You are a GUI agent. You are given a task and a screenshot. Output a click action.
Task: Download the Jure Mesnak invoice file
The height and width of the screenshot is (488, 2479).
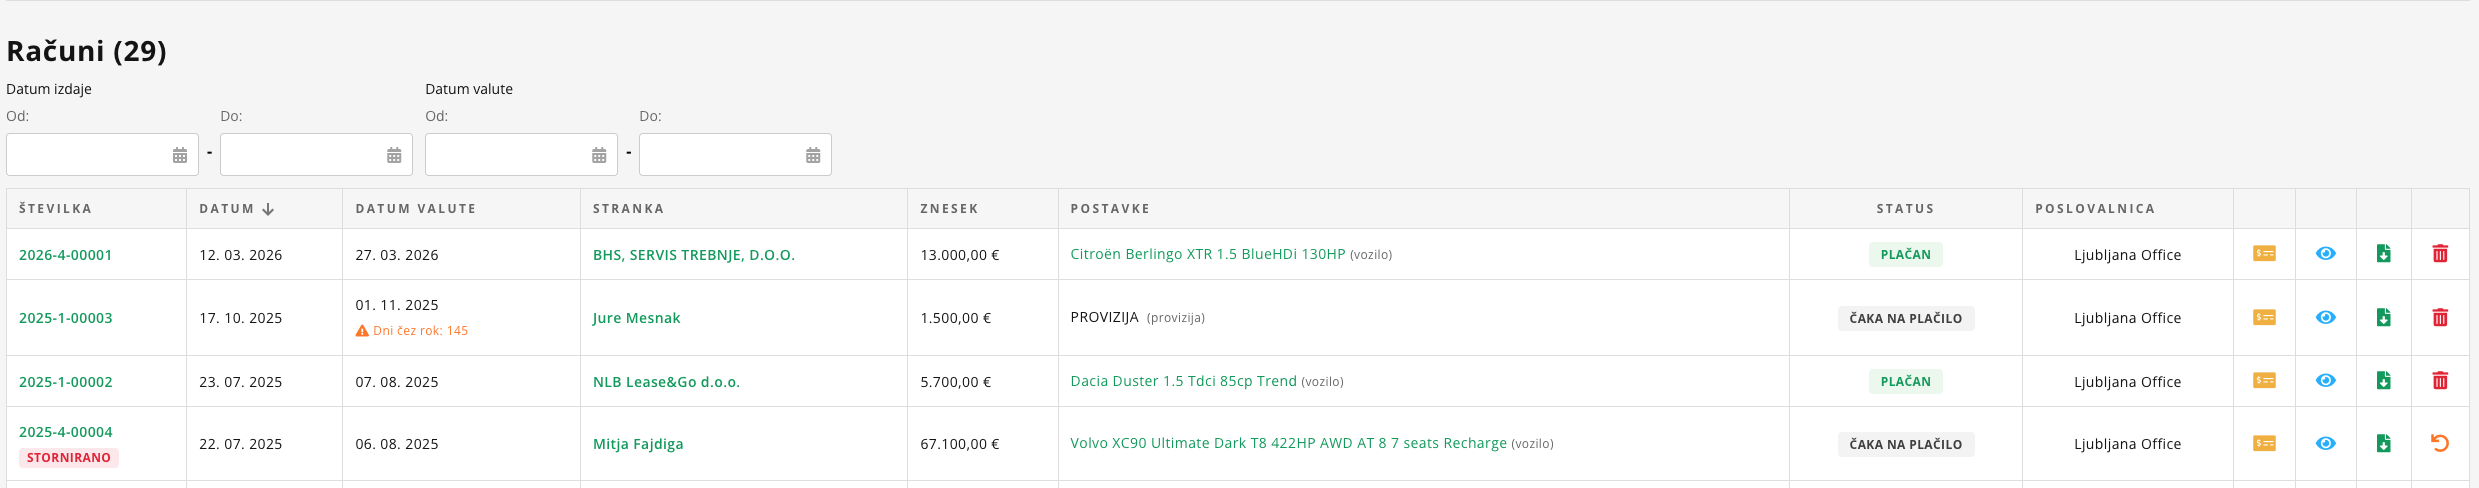click(x=2384, y=318)
